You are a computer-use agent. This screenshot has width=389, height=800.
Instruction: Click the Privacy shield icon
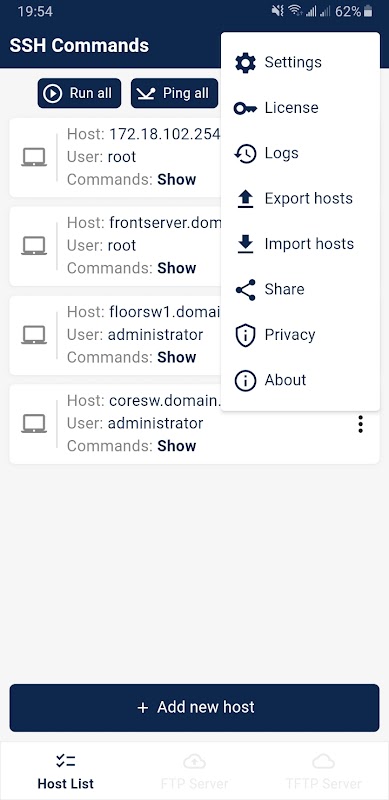click(x=245, y=335)
